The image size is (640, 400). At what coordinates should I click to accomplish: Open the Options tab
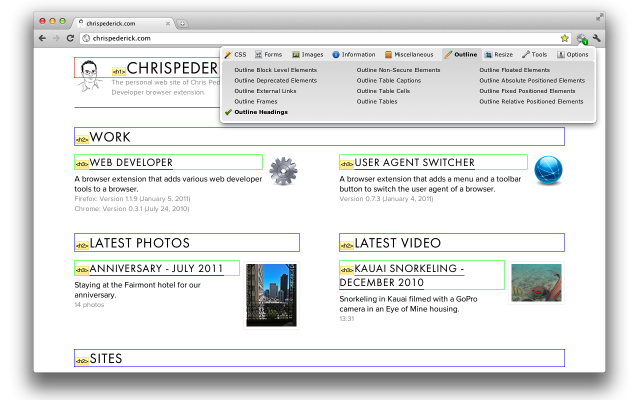pyautogui.click(x=573, y=54)
